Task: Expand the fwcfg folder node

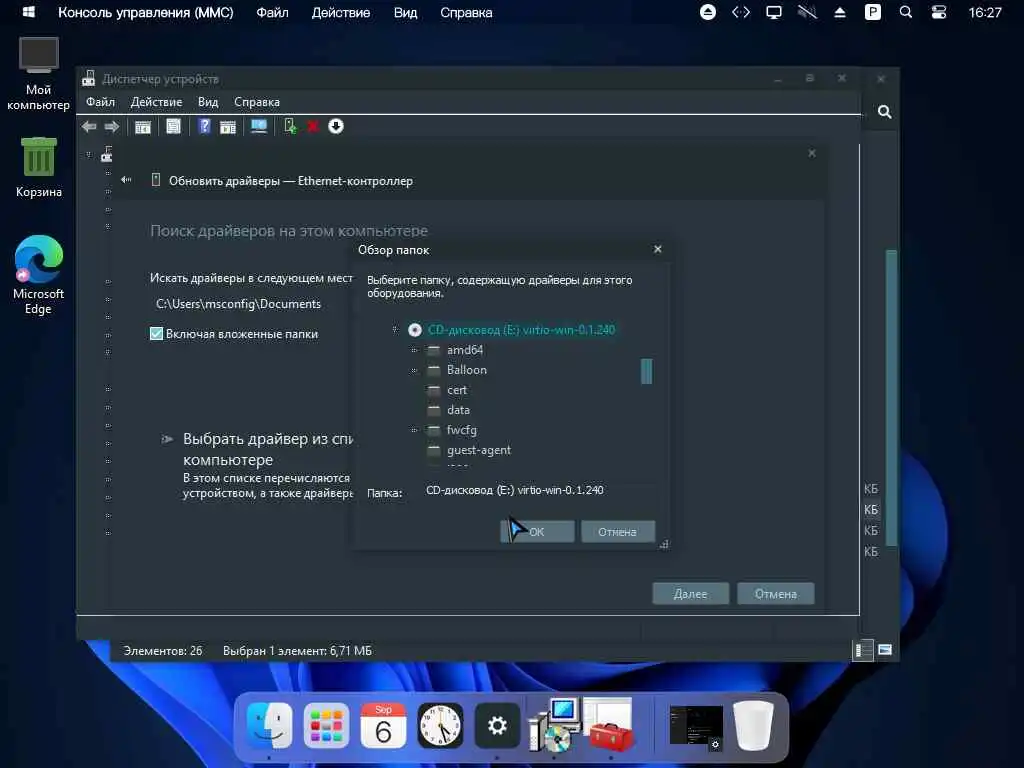Action: click(x=413, y=430)
